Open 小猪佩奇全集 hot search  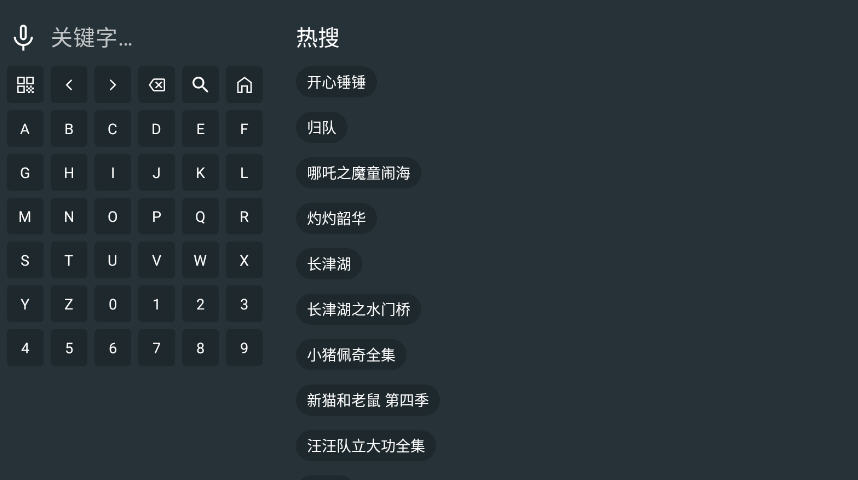pyautogui.click(x=351, y=355)
